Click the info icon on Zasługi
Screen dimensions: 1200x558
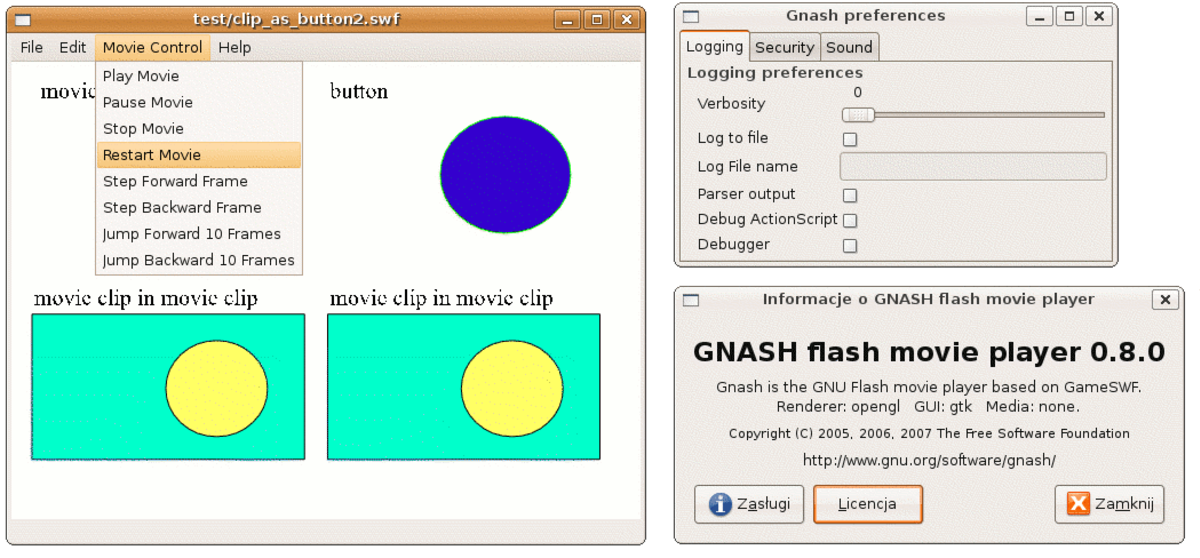click(720, 504)
